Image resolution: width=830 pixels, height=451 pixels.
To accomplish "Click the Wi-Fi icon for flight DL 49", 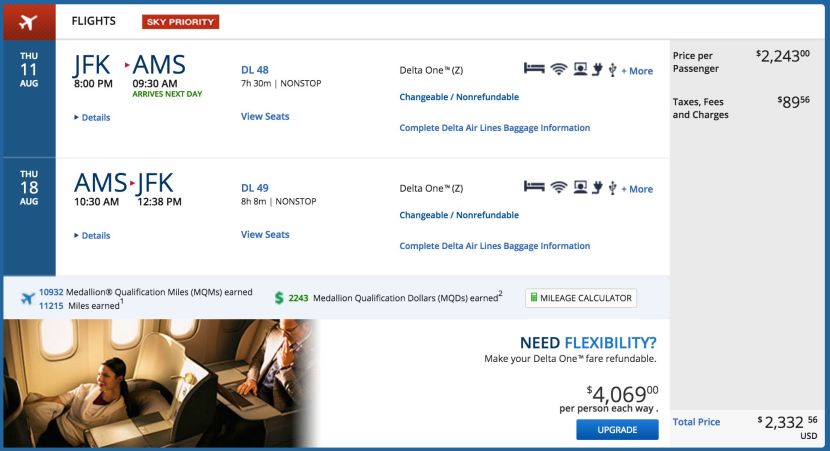I will tap(559, 187).
